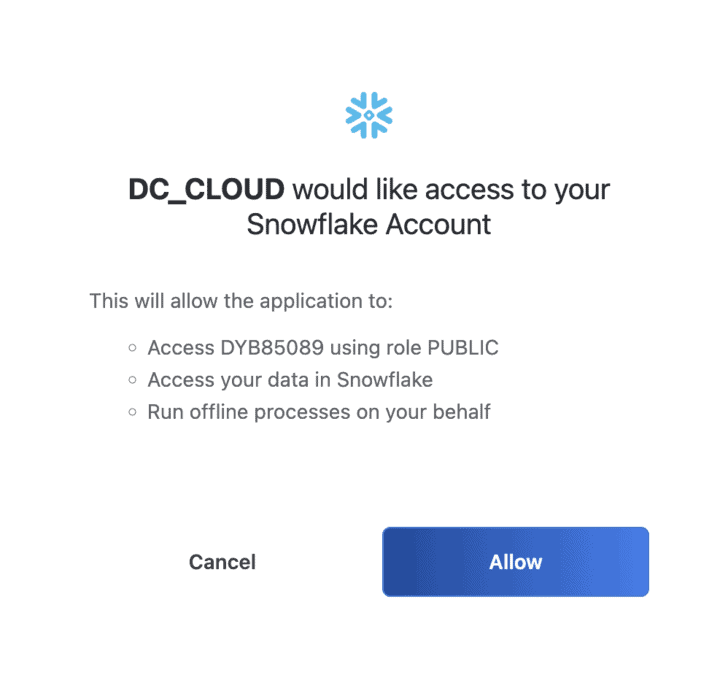728x683 pixels.
Task: Click bullet marker beside "Run offline processes" line
Action: coord(132,412)
